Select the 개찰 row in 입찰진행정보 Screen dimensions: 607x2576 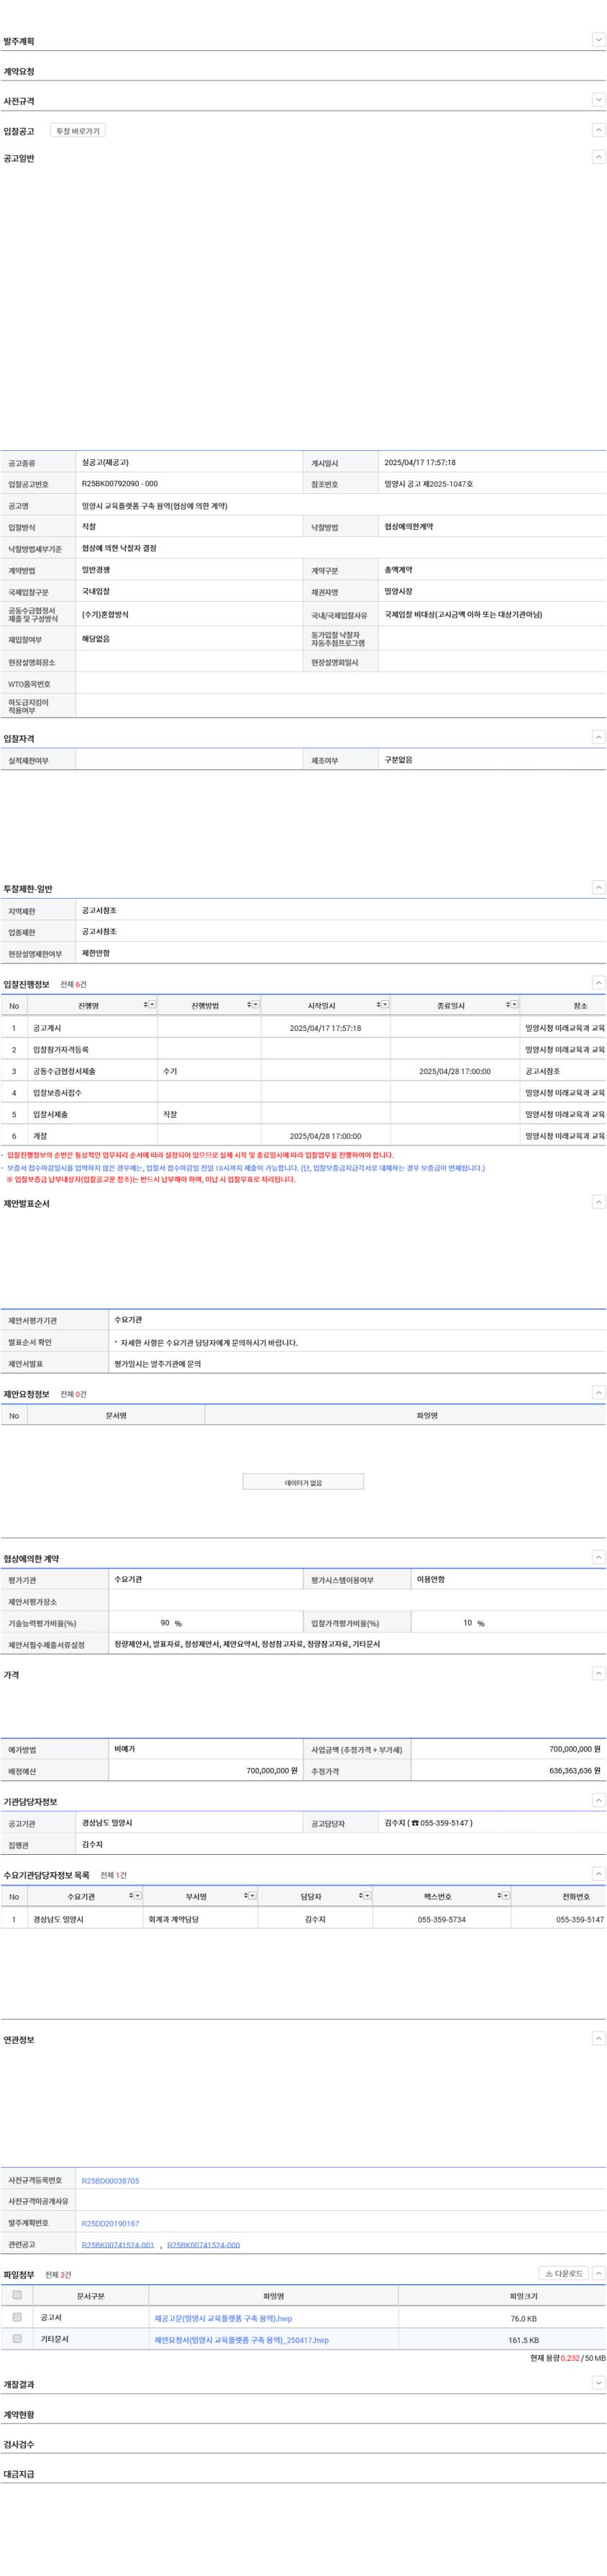coord(303,1135)
